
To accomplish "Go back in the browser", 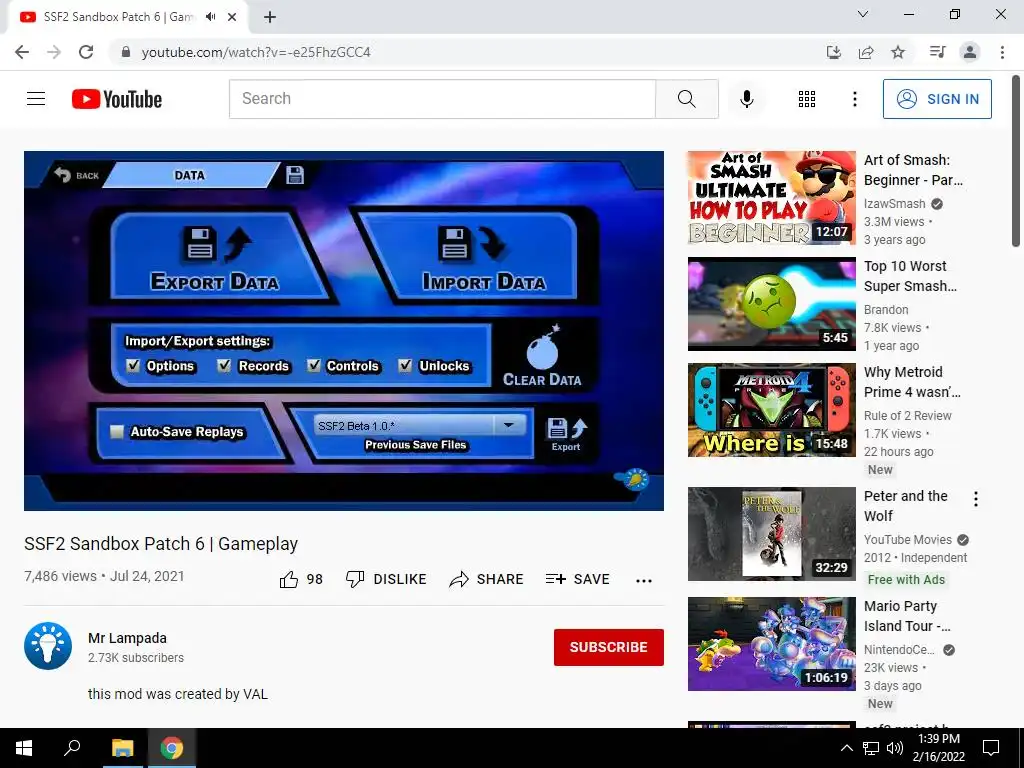I will pos(22,52).
